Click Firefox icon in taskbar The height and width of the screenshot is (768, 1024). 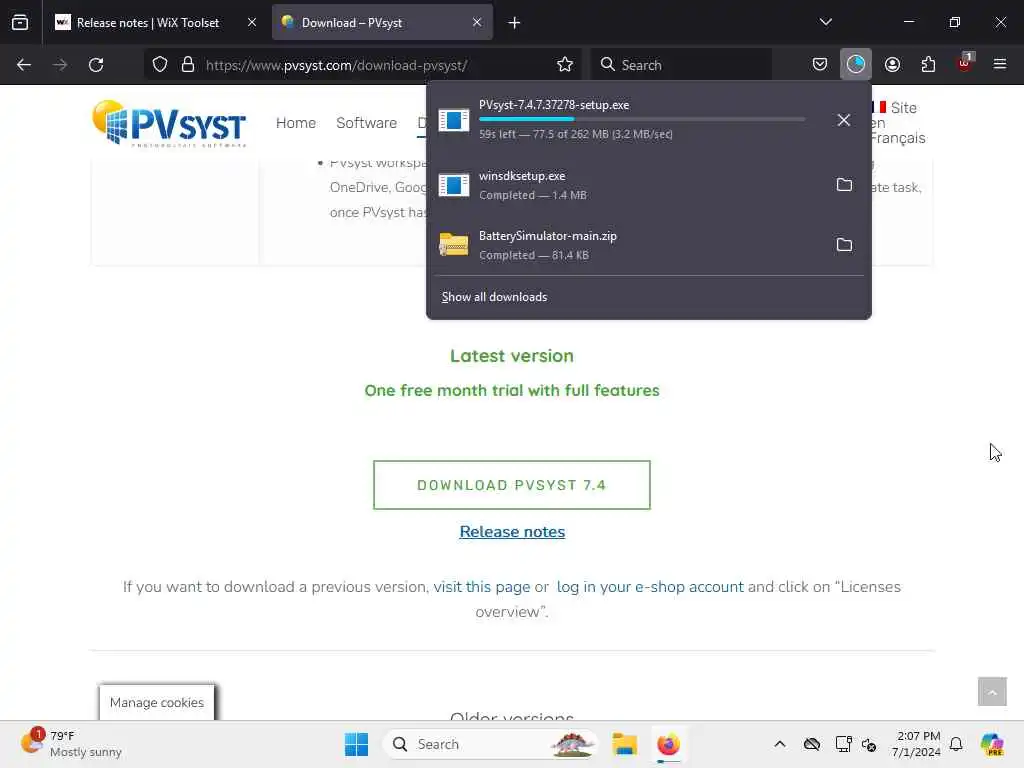click(x=668, y=744)
